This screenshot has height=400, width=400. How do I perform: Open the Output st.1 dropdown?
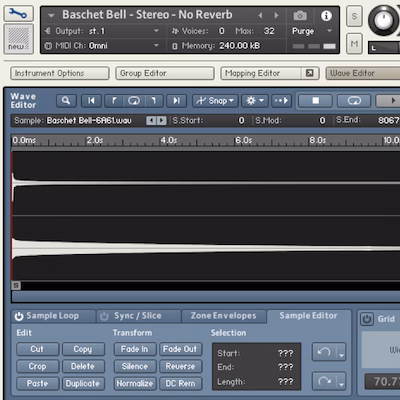[x=156, y=31]
